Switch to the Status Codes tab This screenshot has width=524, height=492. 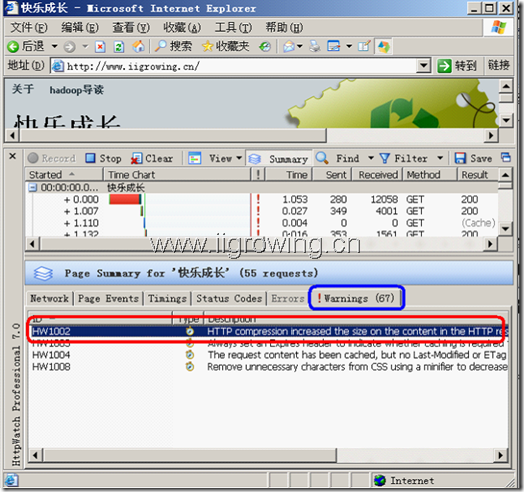[229, 298]
